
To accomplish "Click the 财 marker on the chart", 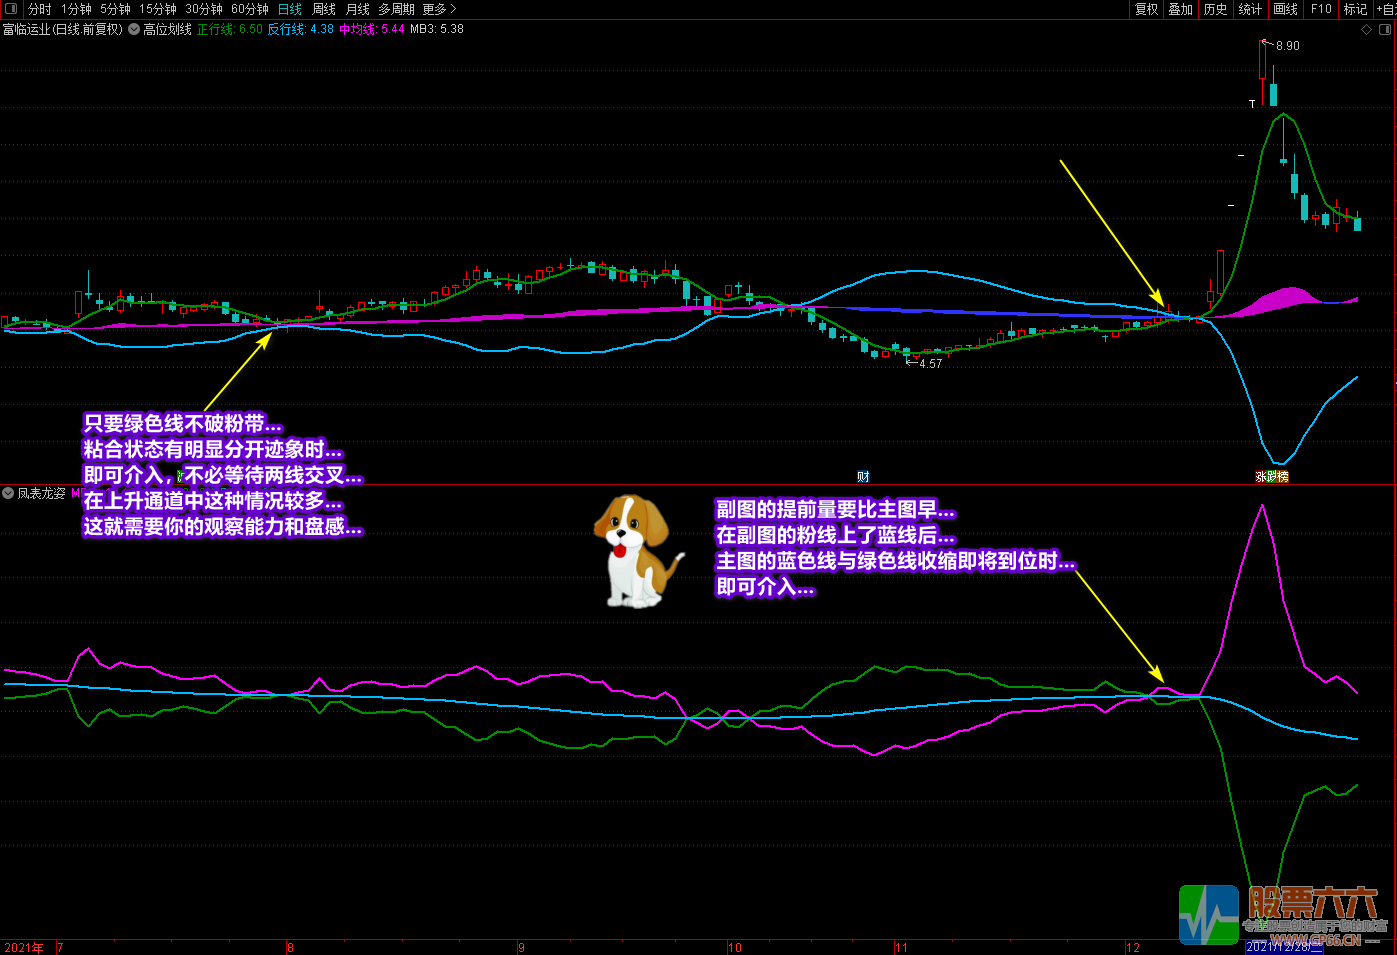I will (863, 477).
